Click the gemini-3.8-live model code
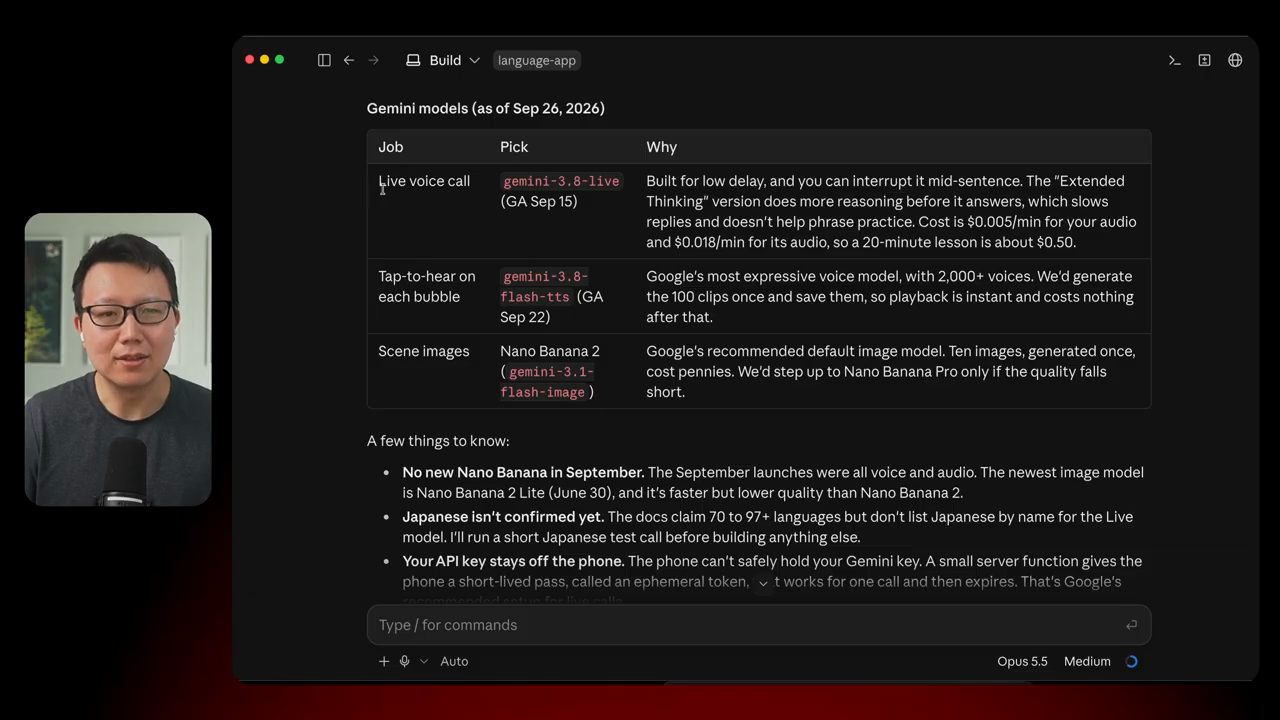1280x720 pixels. pos(561,181)
